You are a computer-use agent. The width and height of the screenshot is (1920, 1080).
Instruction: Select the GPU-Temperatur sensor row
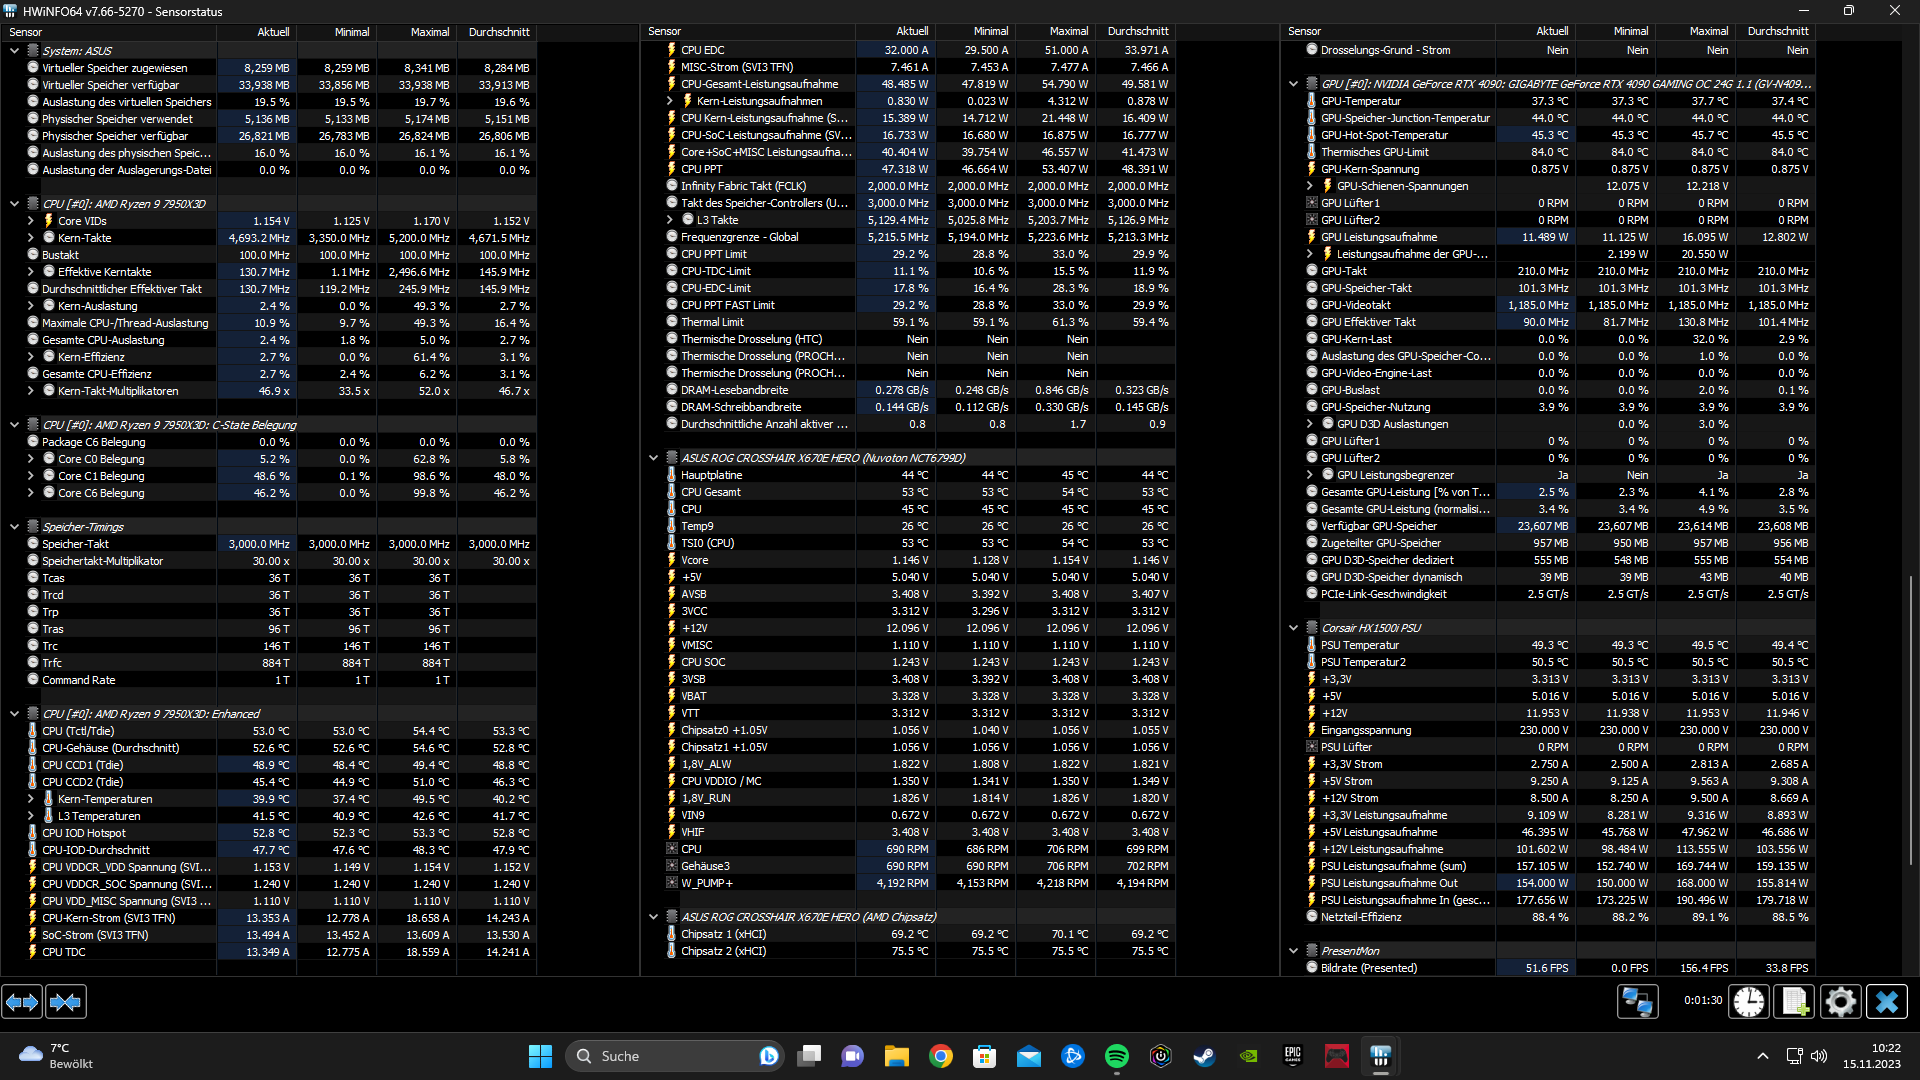1360,101
